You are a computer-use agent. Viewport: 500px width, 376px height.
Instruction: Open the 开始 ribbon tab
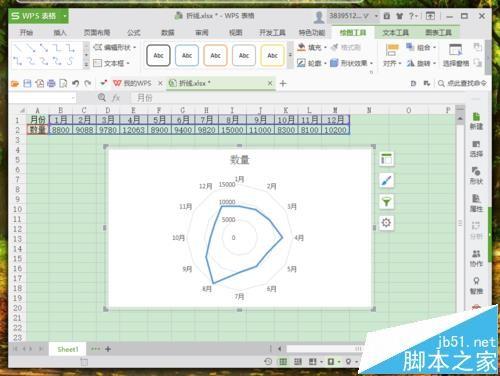[26, 32]
